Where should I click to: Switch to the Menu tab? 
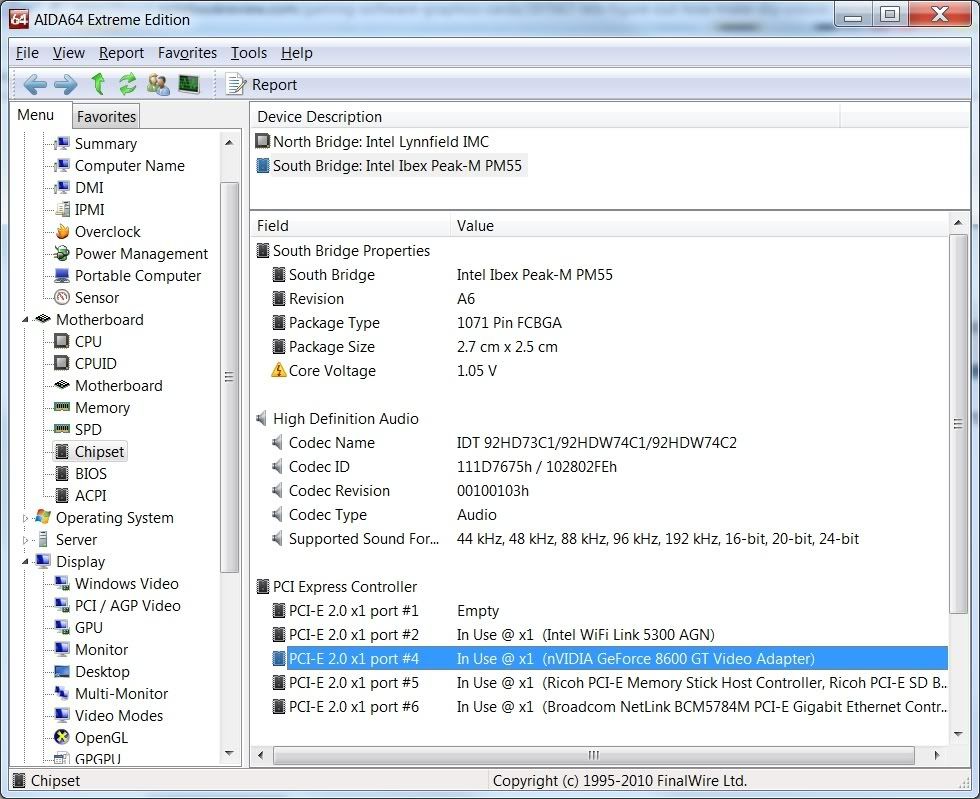tap(36, 115)
